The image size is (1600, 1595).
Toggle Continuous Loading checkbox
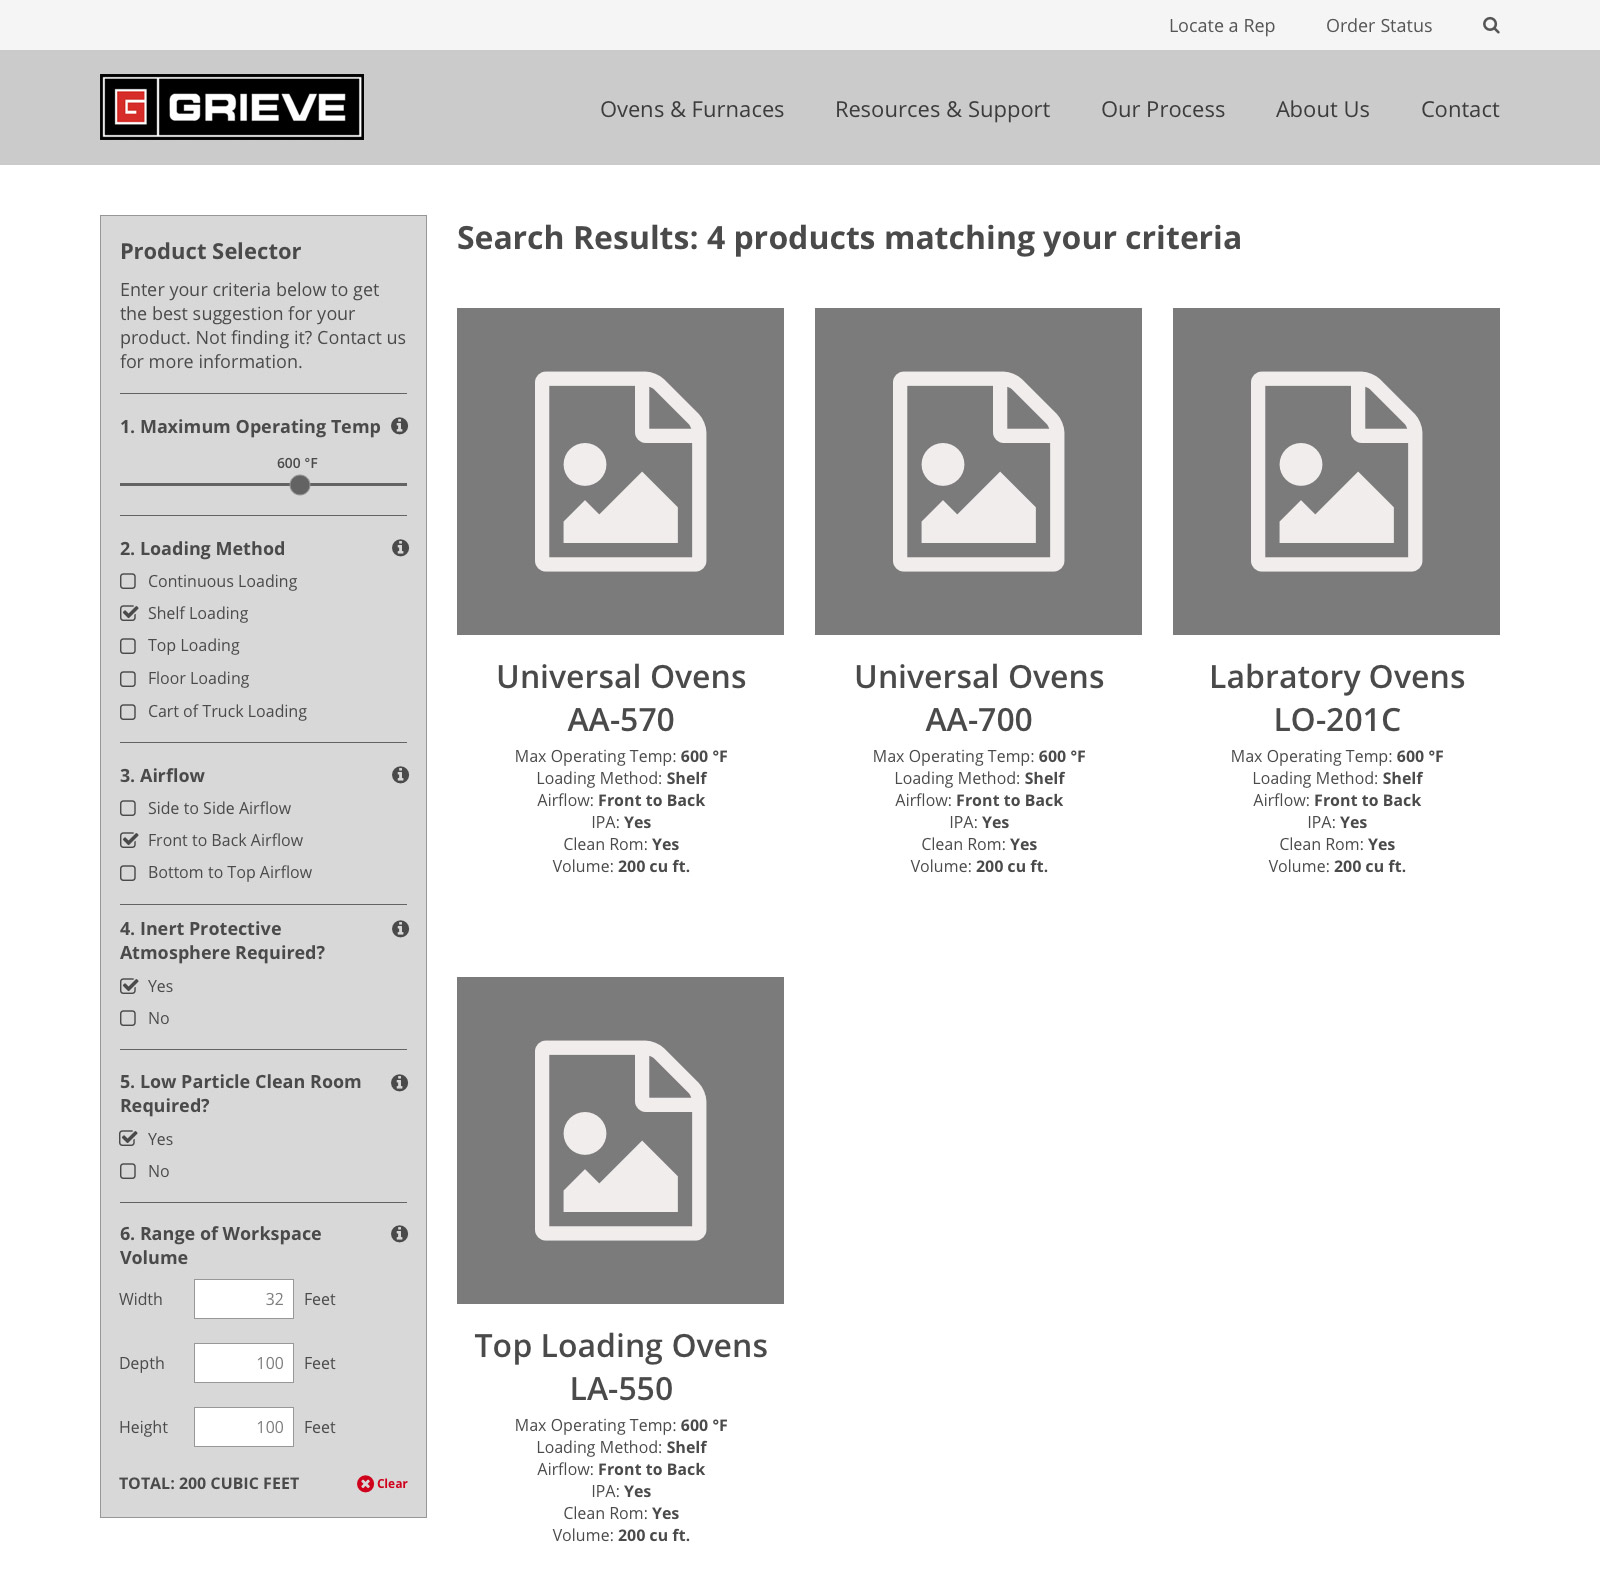[x=128, y=582]
